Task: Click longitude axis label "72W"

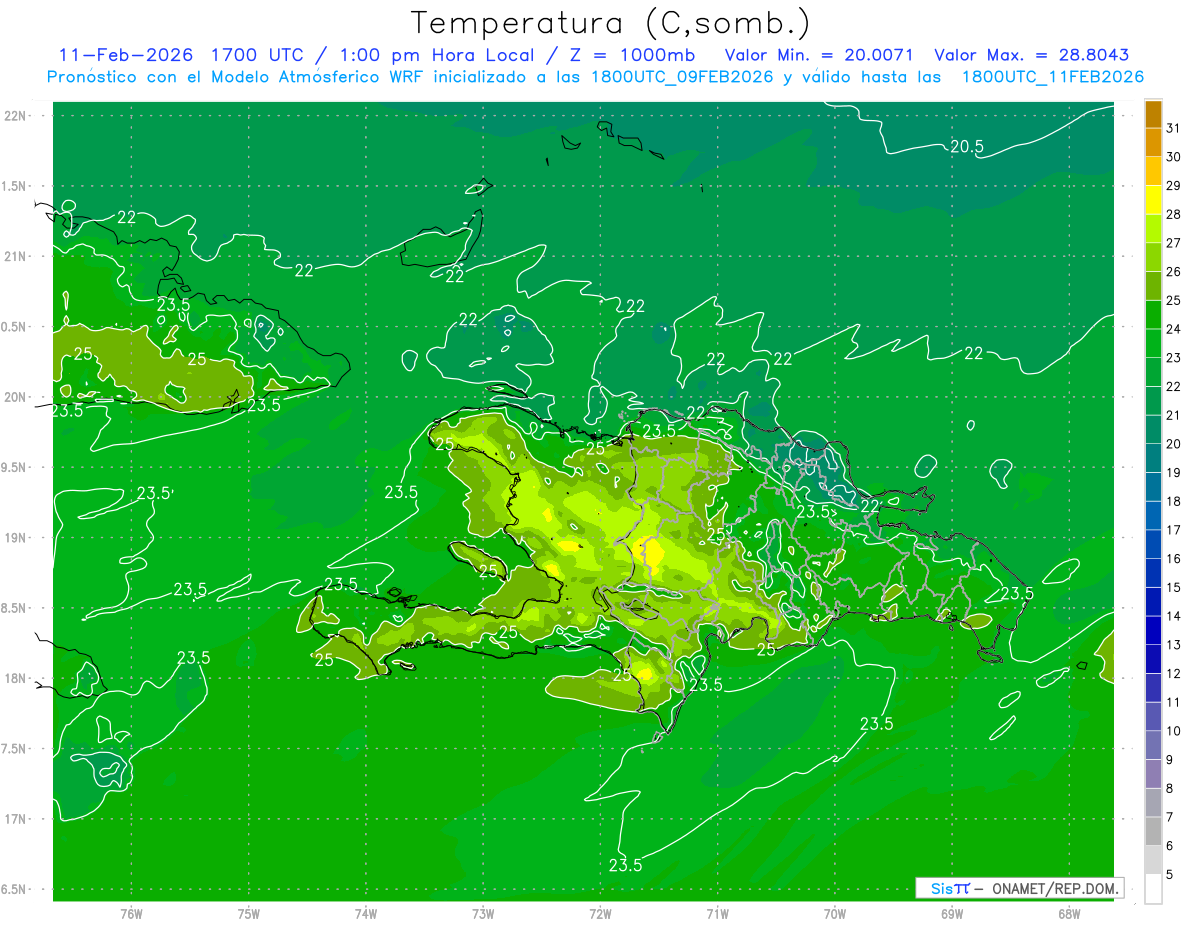Action: 600,914
